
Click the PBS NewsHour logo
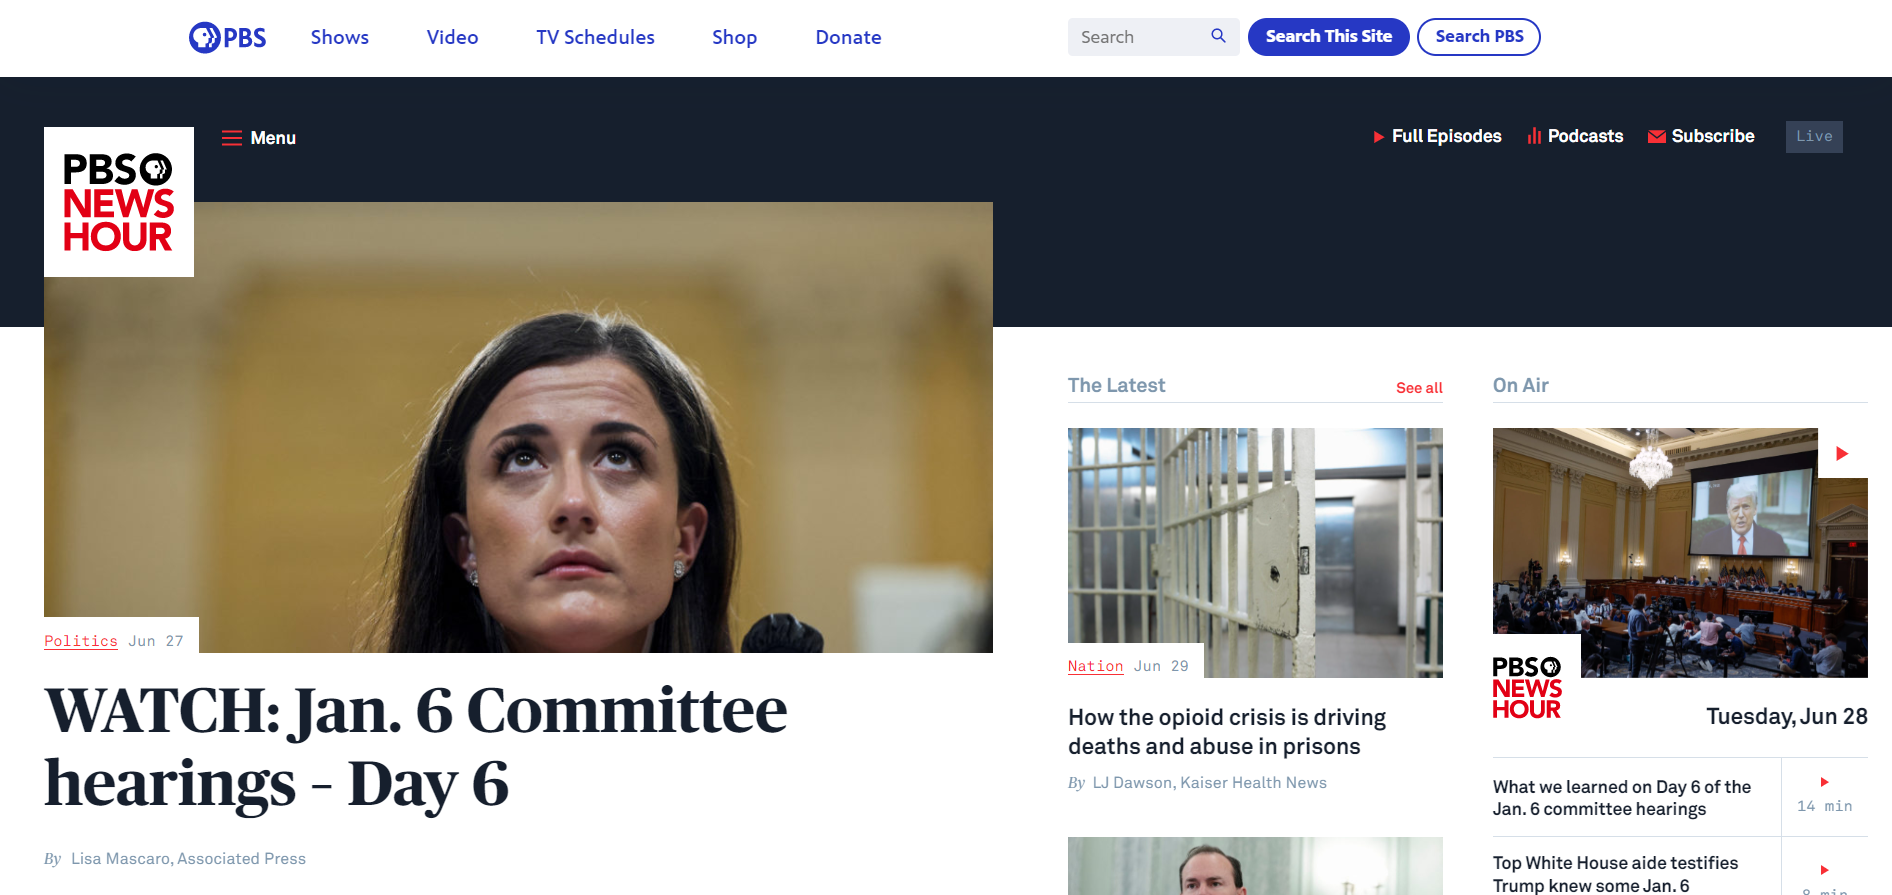click(119, 202)
